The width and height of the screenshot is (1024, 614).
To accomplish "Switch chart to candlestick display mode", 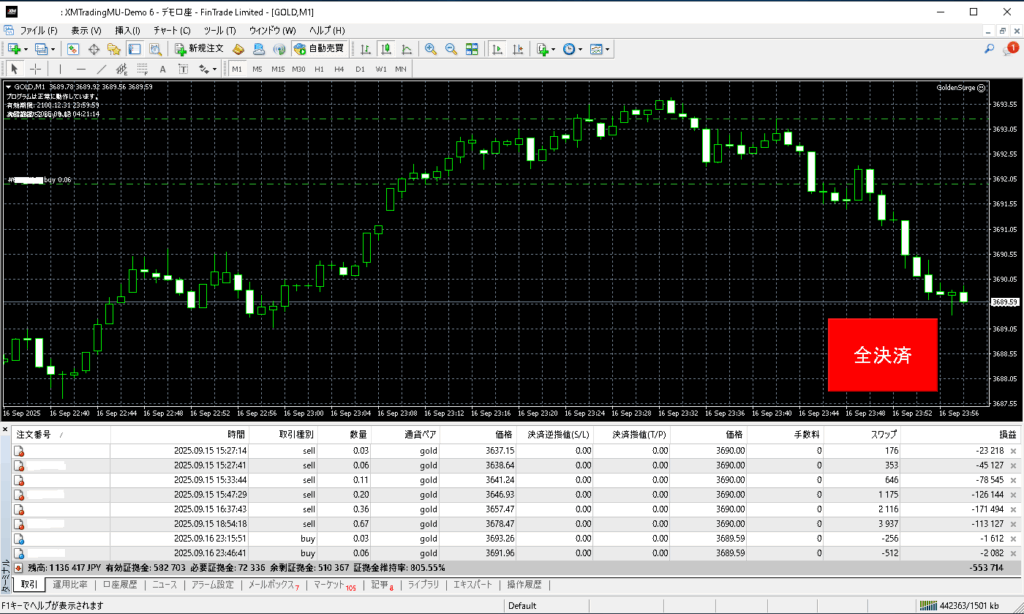I will [x=386, y=48].
